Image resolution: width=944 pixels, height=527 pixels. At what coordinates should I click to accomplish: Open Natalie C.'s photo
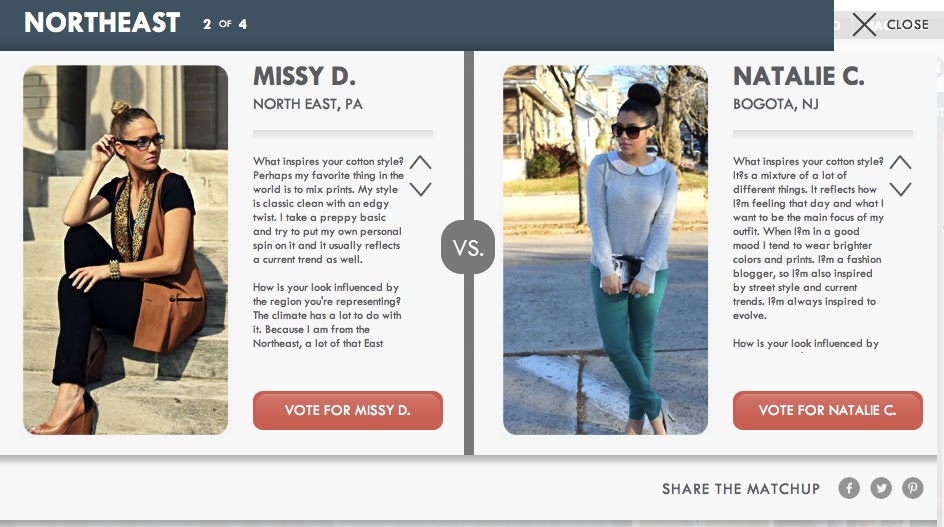[605, 250]
